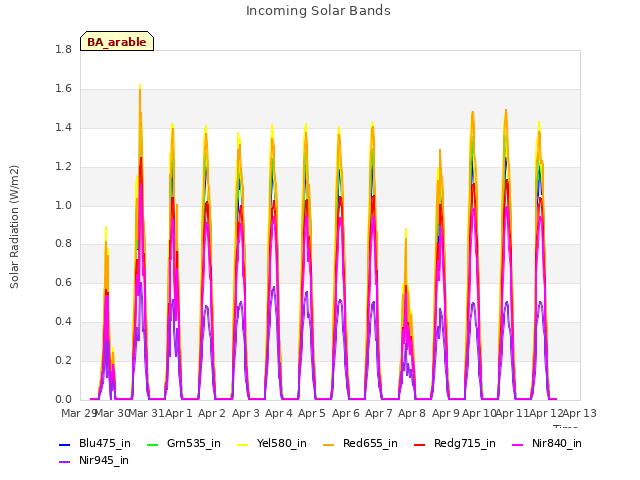Click the 0.2 y-axis tick label
Screen dimensions: 640x480
pos(63,360)
